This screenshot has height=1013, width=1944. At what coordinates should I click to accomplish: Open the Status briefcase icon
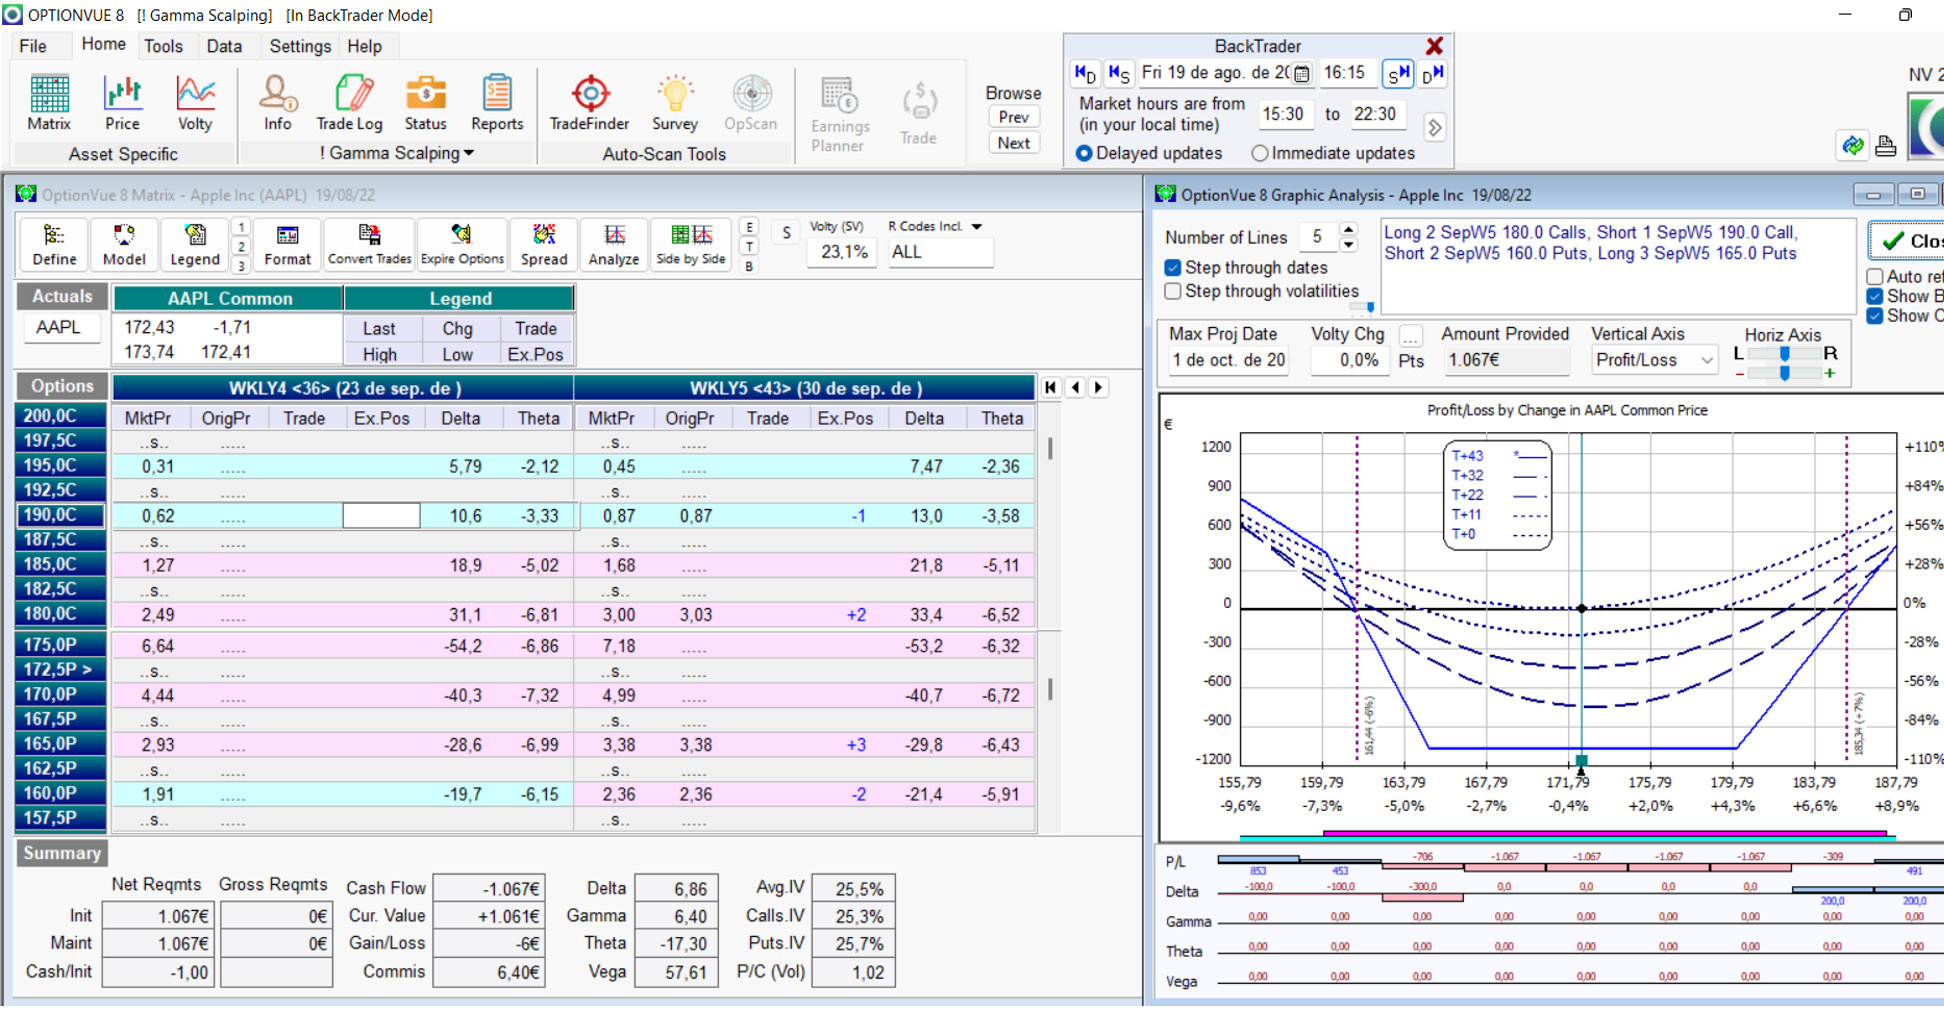tap(425, 102)
